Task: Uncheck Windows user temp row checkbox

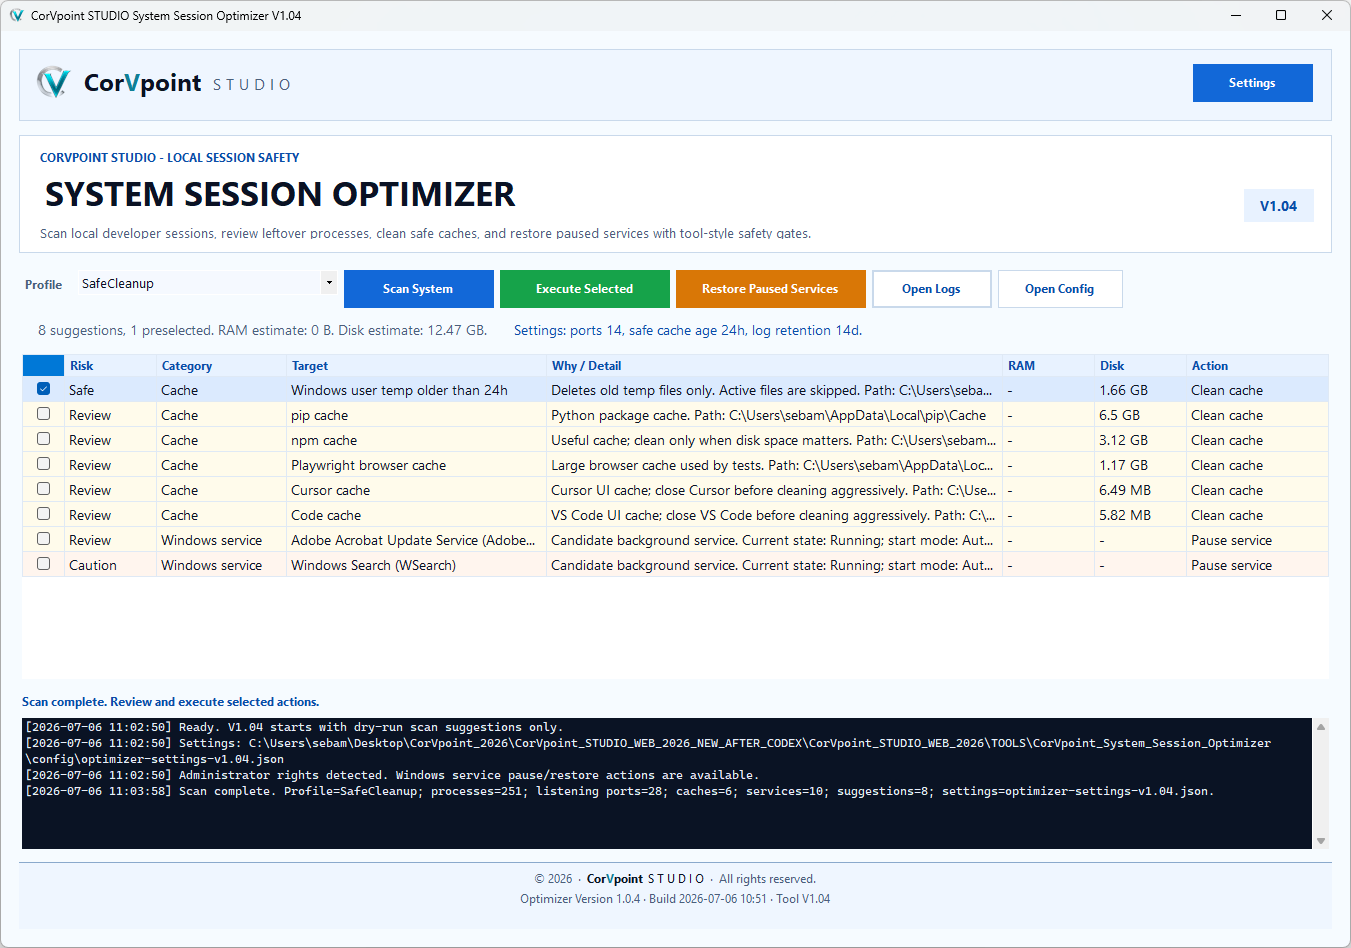Action: 43,389
